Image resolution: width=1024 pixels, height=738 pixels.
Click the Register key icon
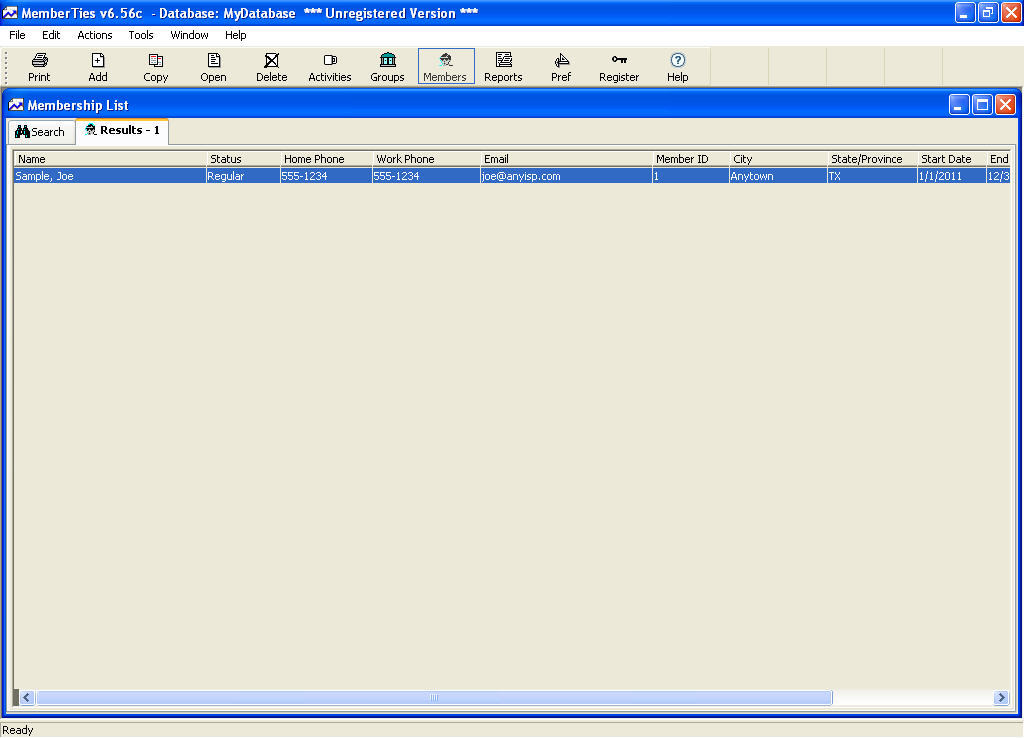click(619, 67)
